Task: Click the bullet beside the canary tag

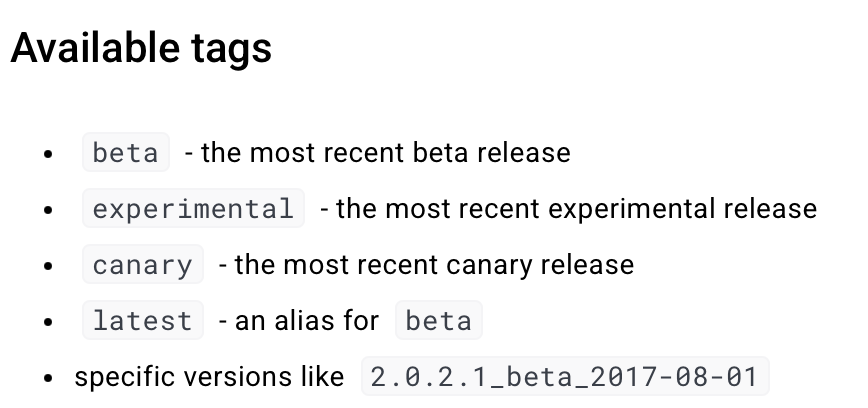Action: click(48, 266)
